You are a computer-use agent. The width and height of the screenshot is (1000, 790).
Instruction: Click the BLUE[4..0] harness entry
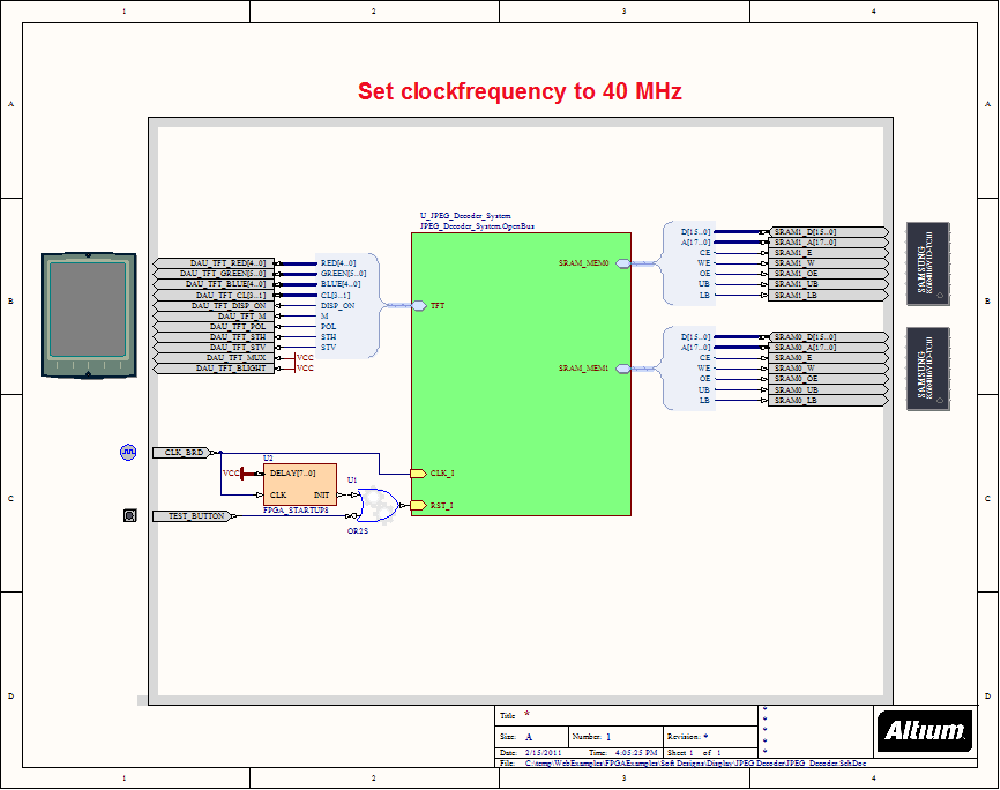[340, 284]
